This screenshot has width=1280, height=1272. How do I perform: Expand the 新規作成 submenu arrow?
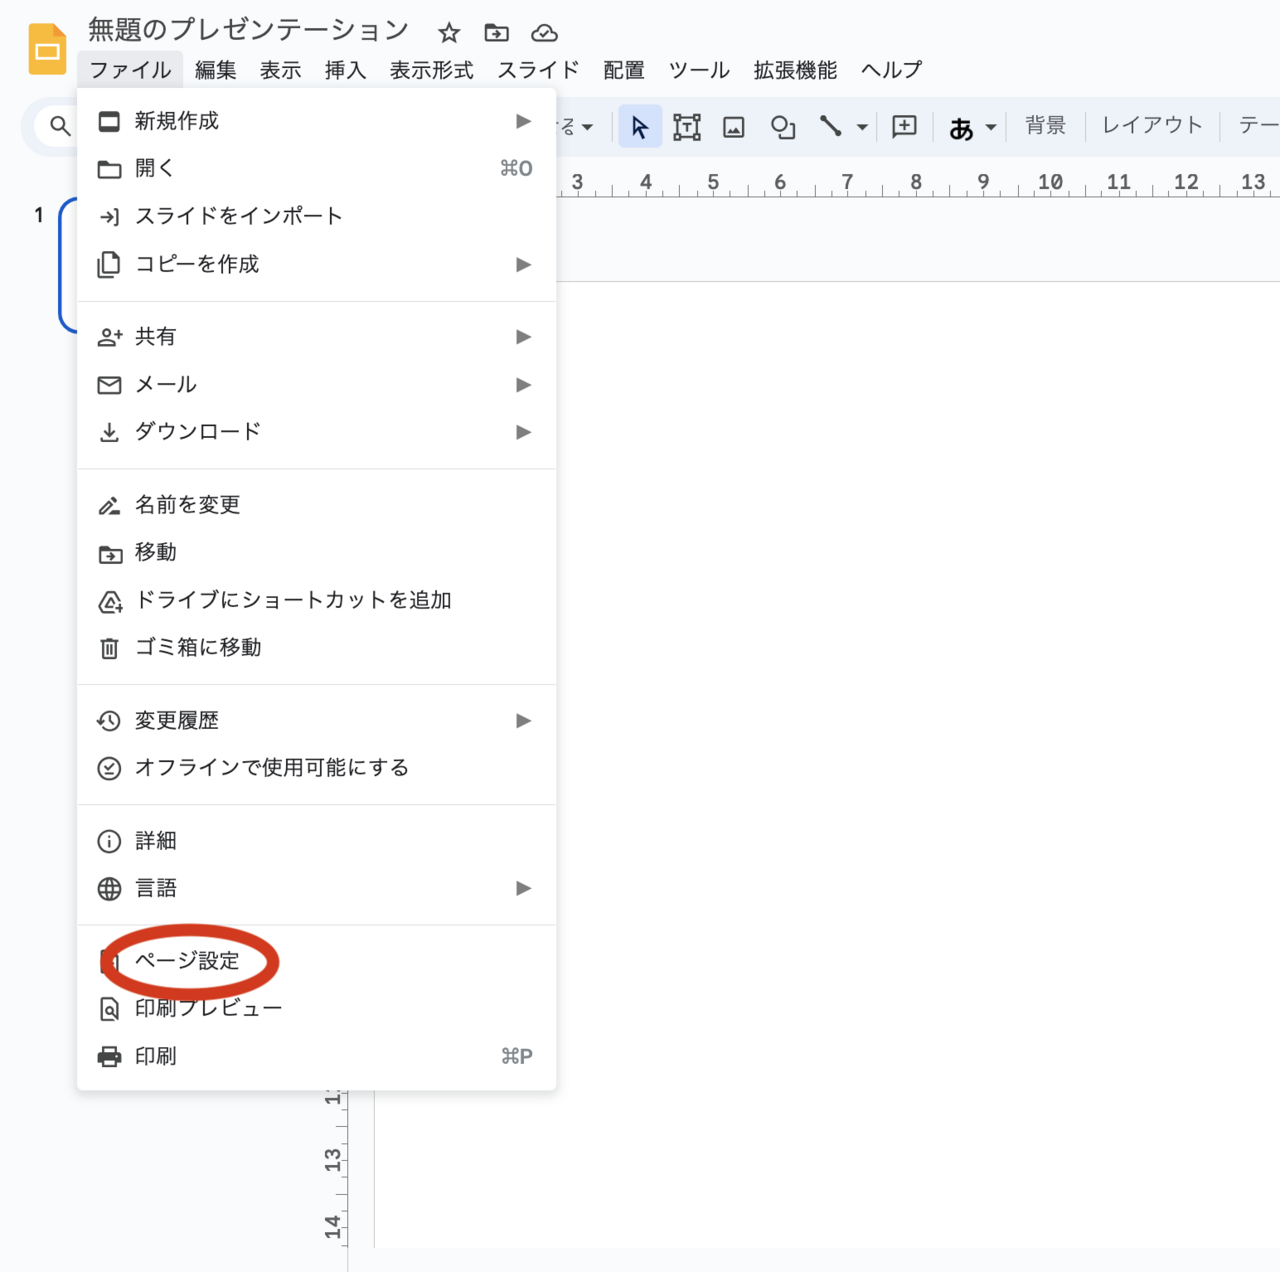[523, 121]
